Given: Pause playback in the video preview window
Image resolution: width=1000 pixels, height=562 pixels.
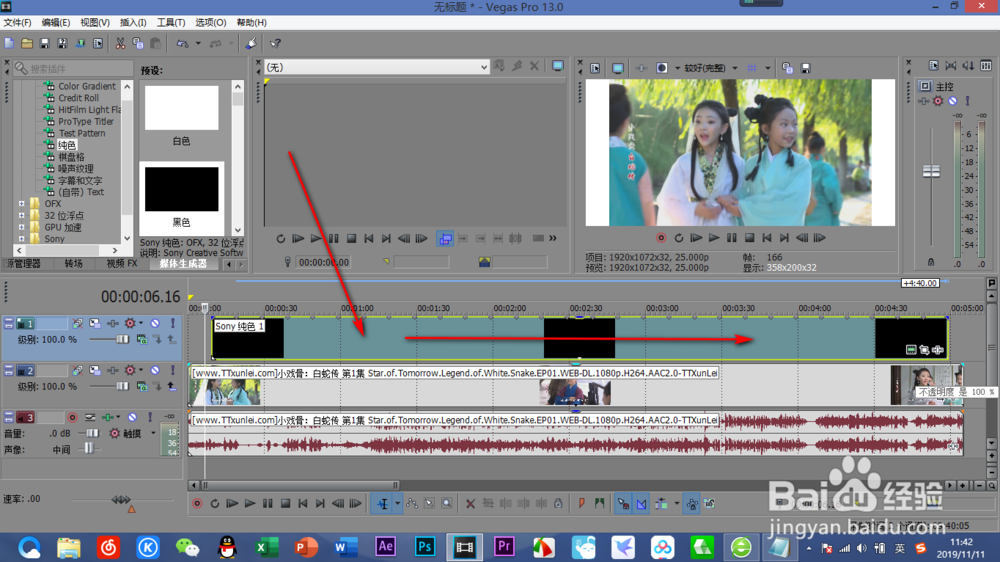Looking at the screenshot, I should 732,238.
